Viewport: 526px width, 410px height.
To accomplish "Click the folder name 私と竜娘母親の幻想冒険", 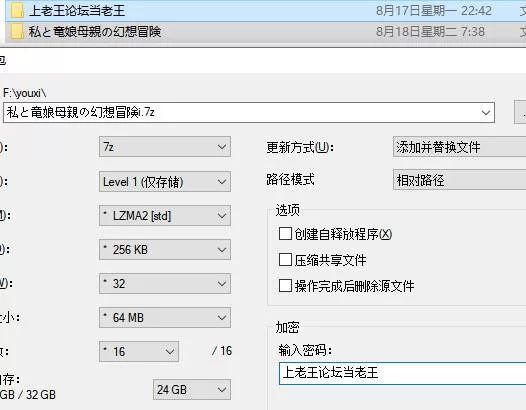I will (95, 32).
